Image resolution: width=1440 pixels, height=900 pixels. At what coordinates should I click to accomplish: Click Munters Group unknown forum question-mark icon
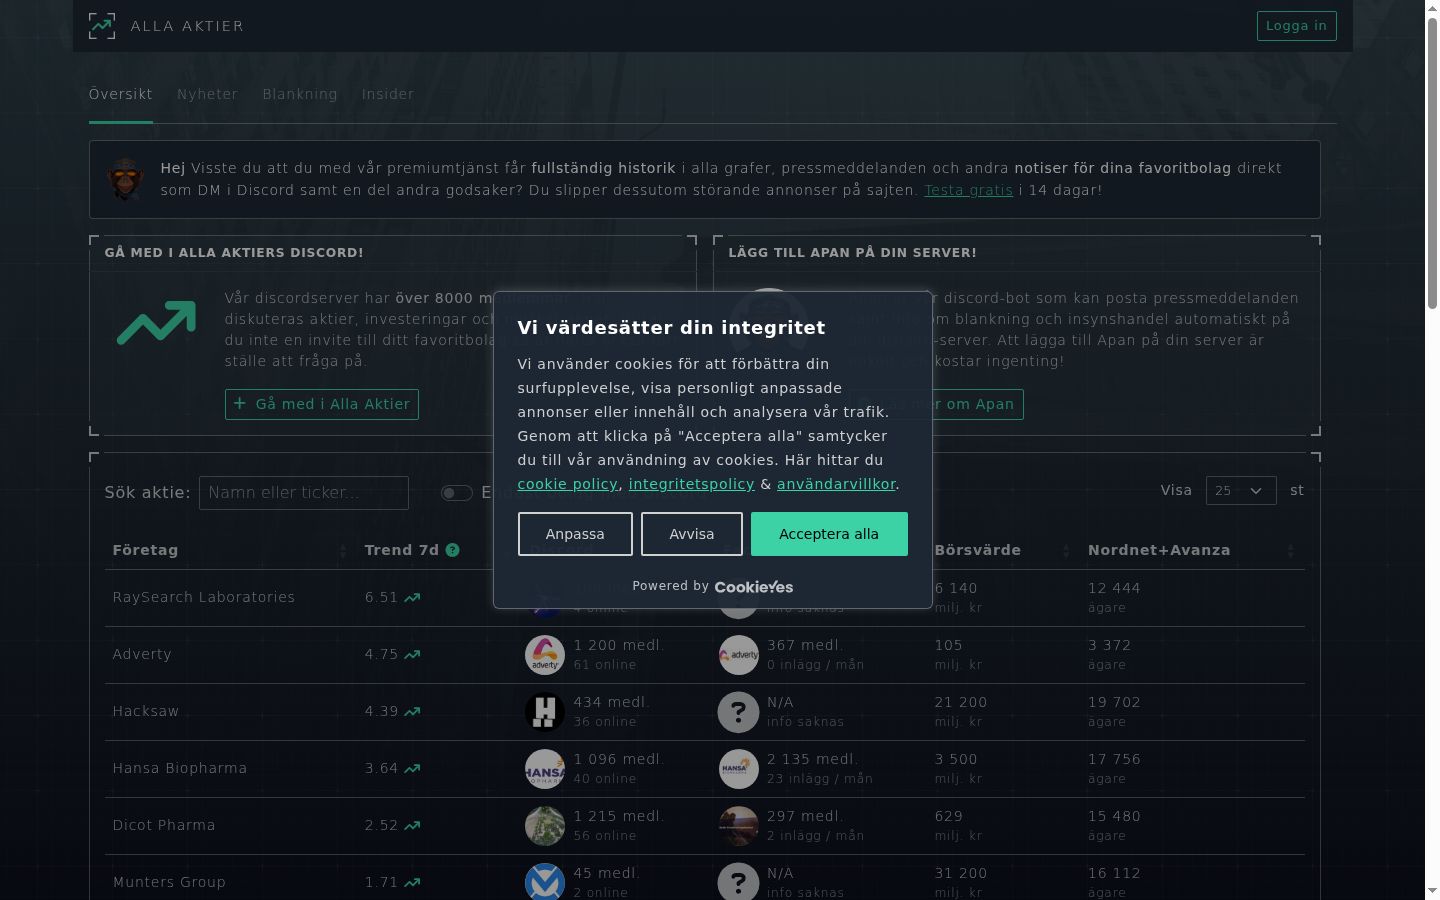739,882
